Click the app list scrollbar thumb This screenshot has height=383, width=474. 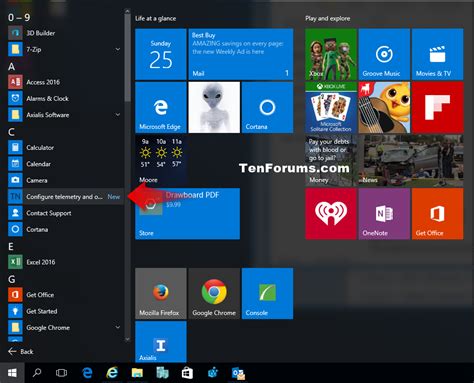click(127, 58)
